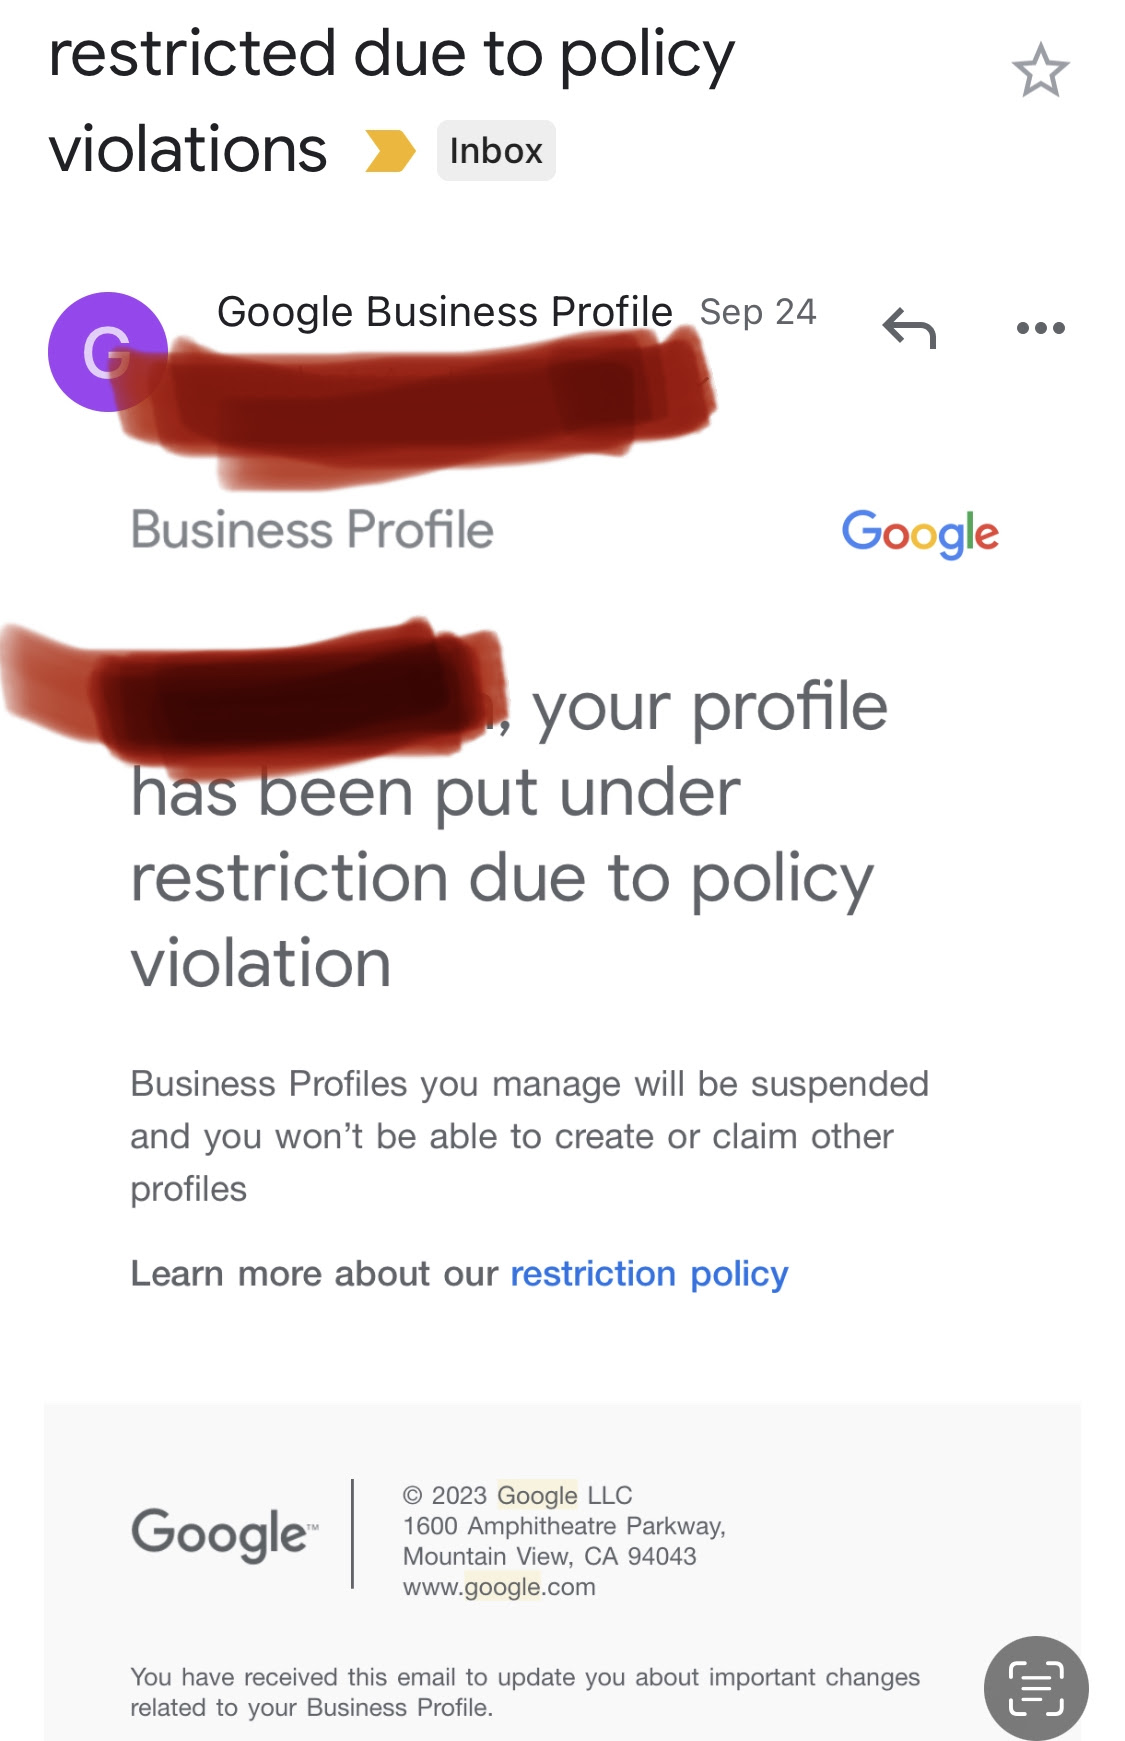
Task: Tap the Business Profiles suspended paragraph
Action: tap(530, 1136)
